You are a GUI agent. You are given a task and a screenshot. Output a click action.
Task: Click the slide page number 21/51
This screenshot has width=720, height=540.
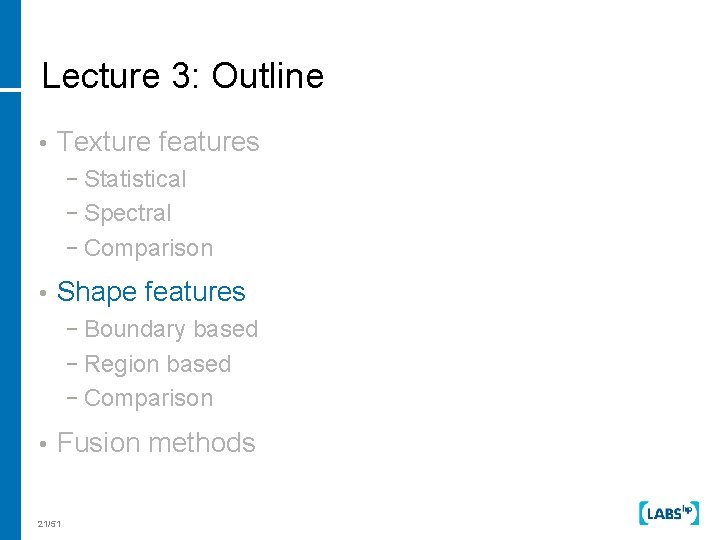click(x=49, y=524)
